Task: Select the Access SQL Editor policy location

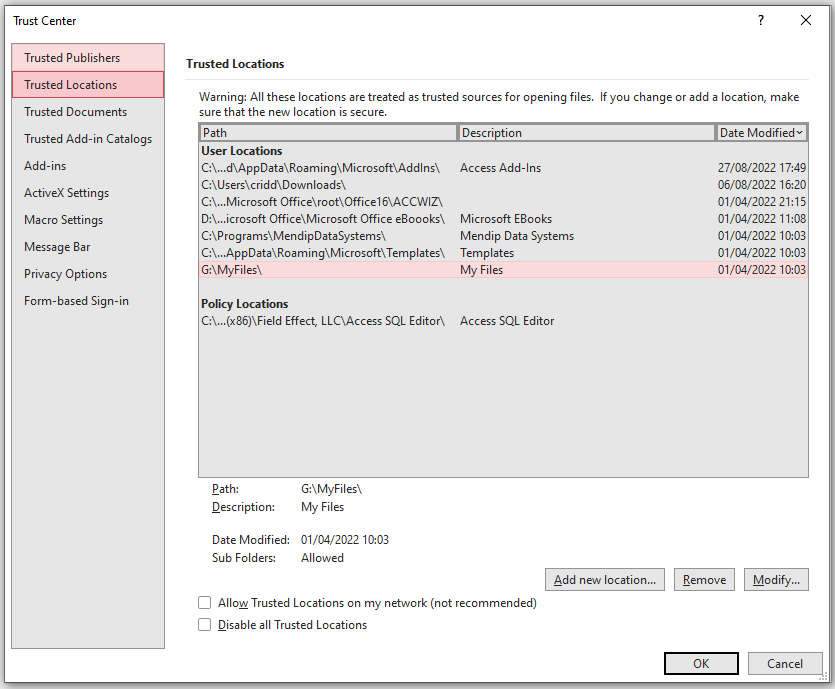Action: pyautogui.click(x=503, y=321)
